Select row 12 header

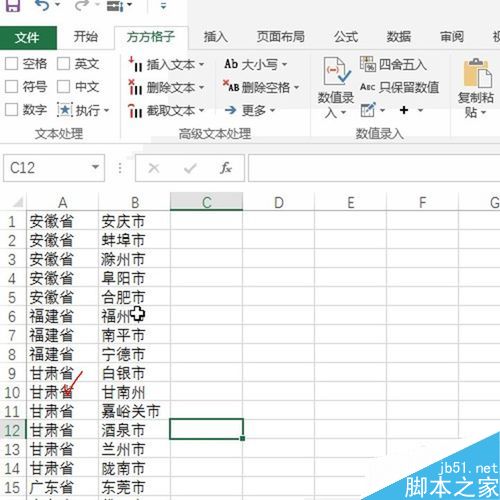point(13,430)
